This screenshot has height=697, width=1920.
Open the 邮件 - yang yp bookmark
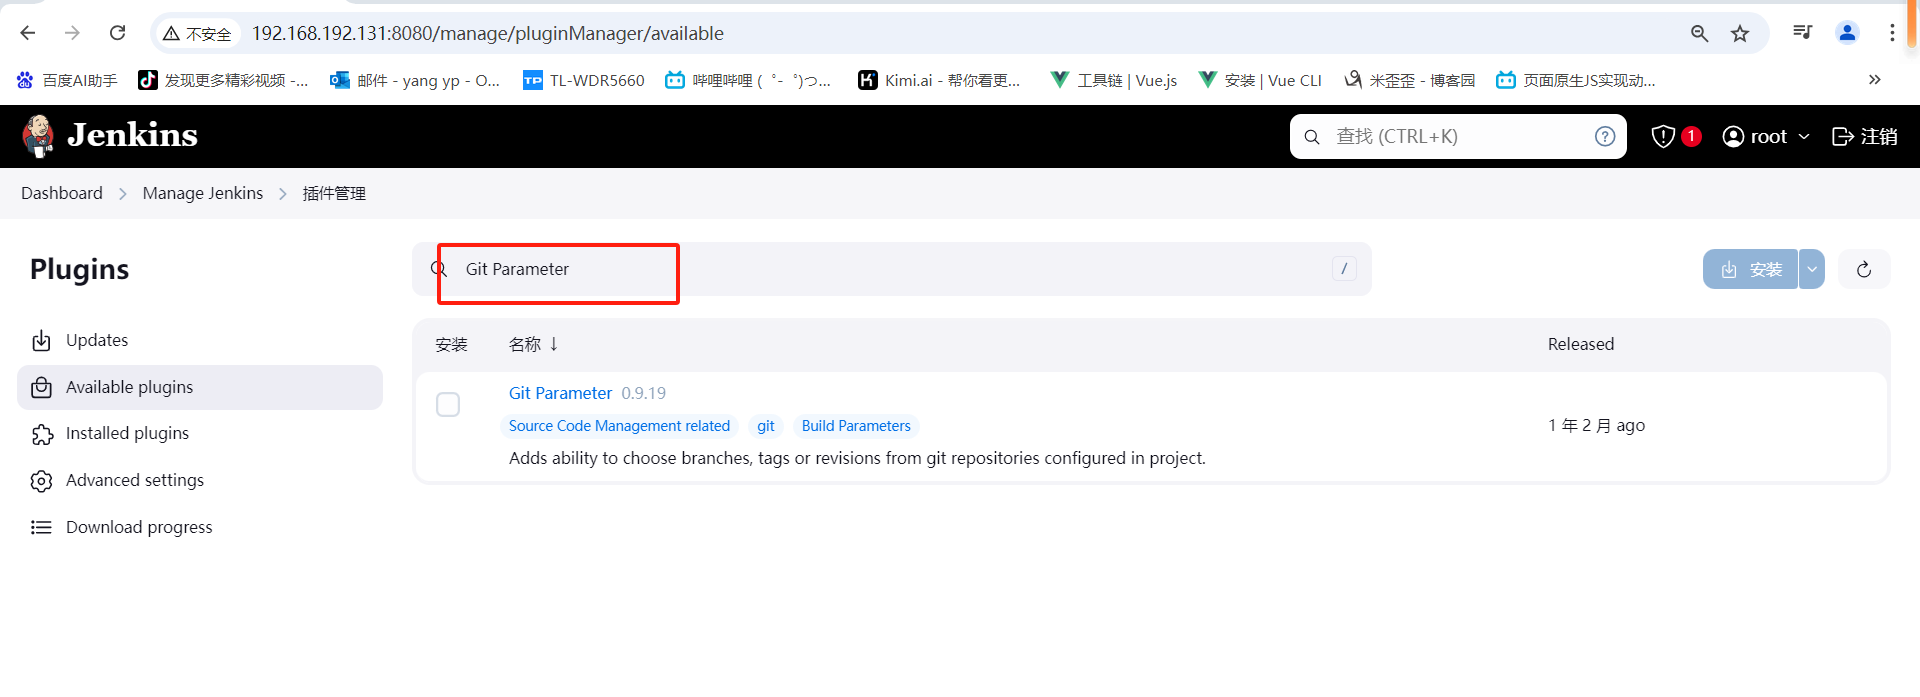tap(415, 80)
